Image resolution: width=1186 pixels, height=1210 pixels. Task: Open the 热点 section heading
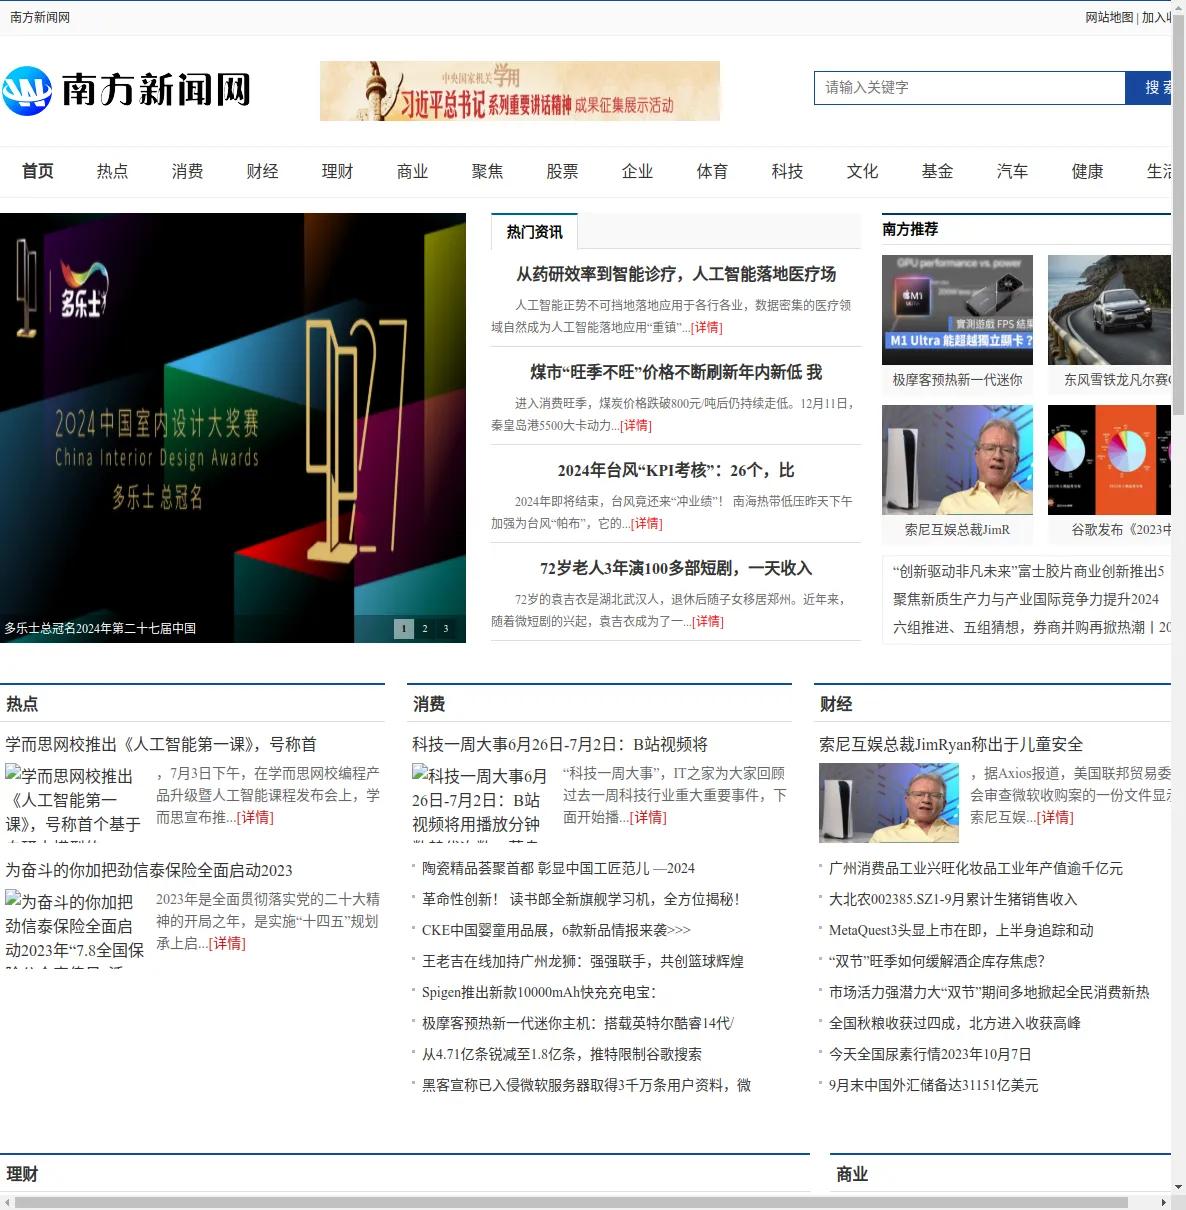click(x=22, y=704)
